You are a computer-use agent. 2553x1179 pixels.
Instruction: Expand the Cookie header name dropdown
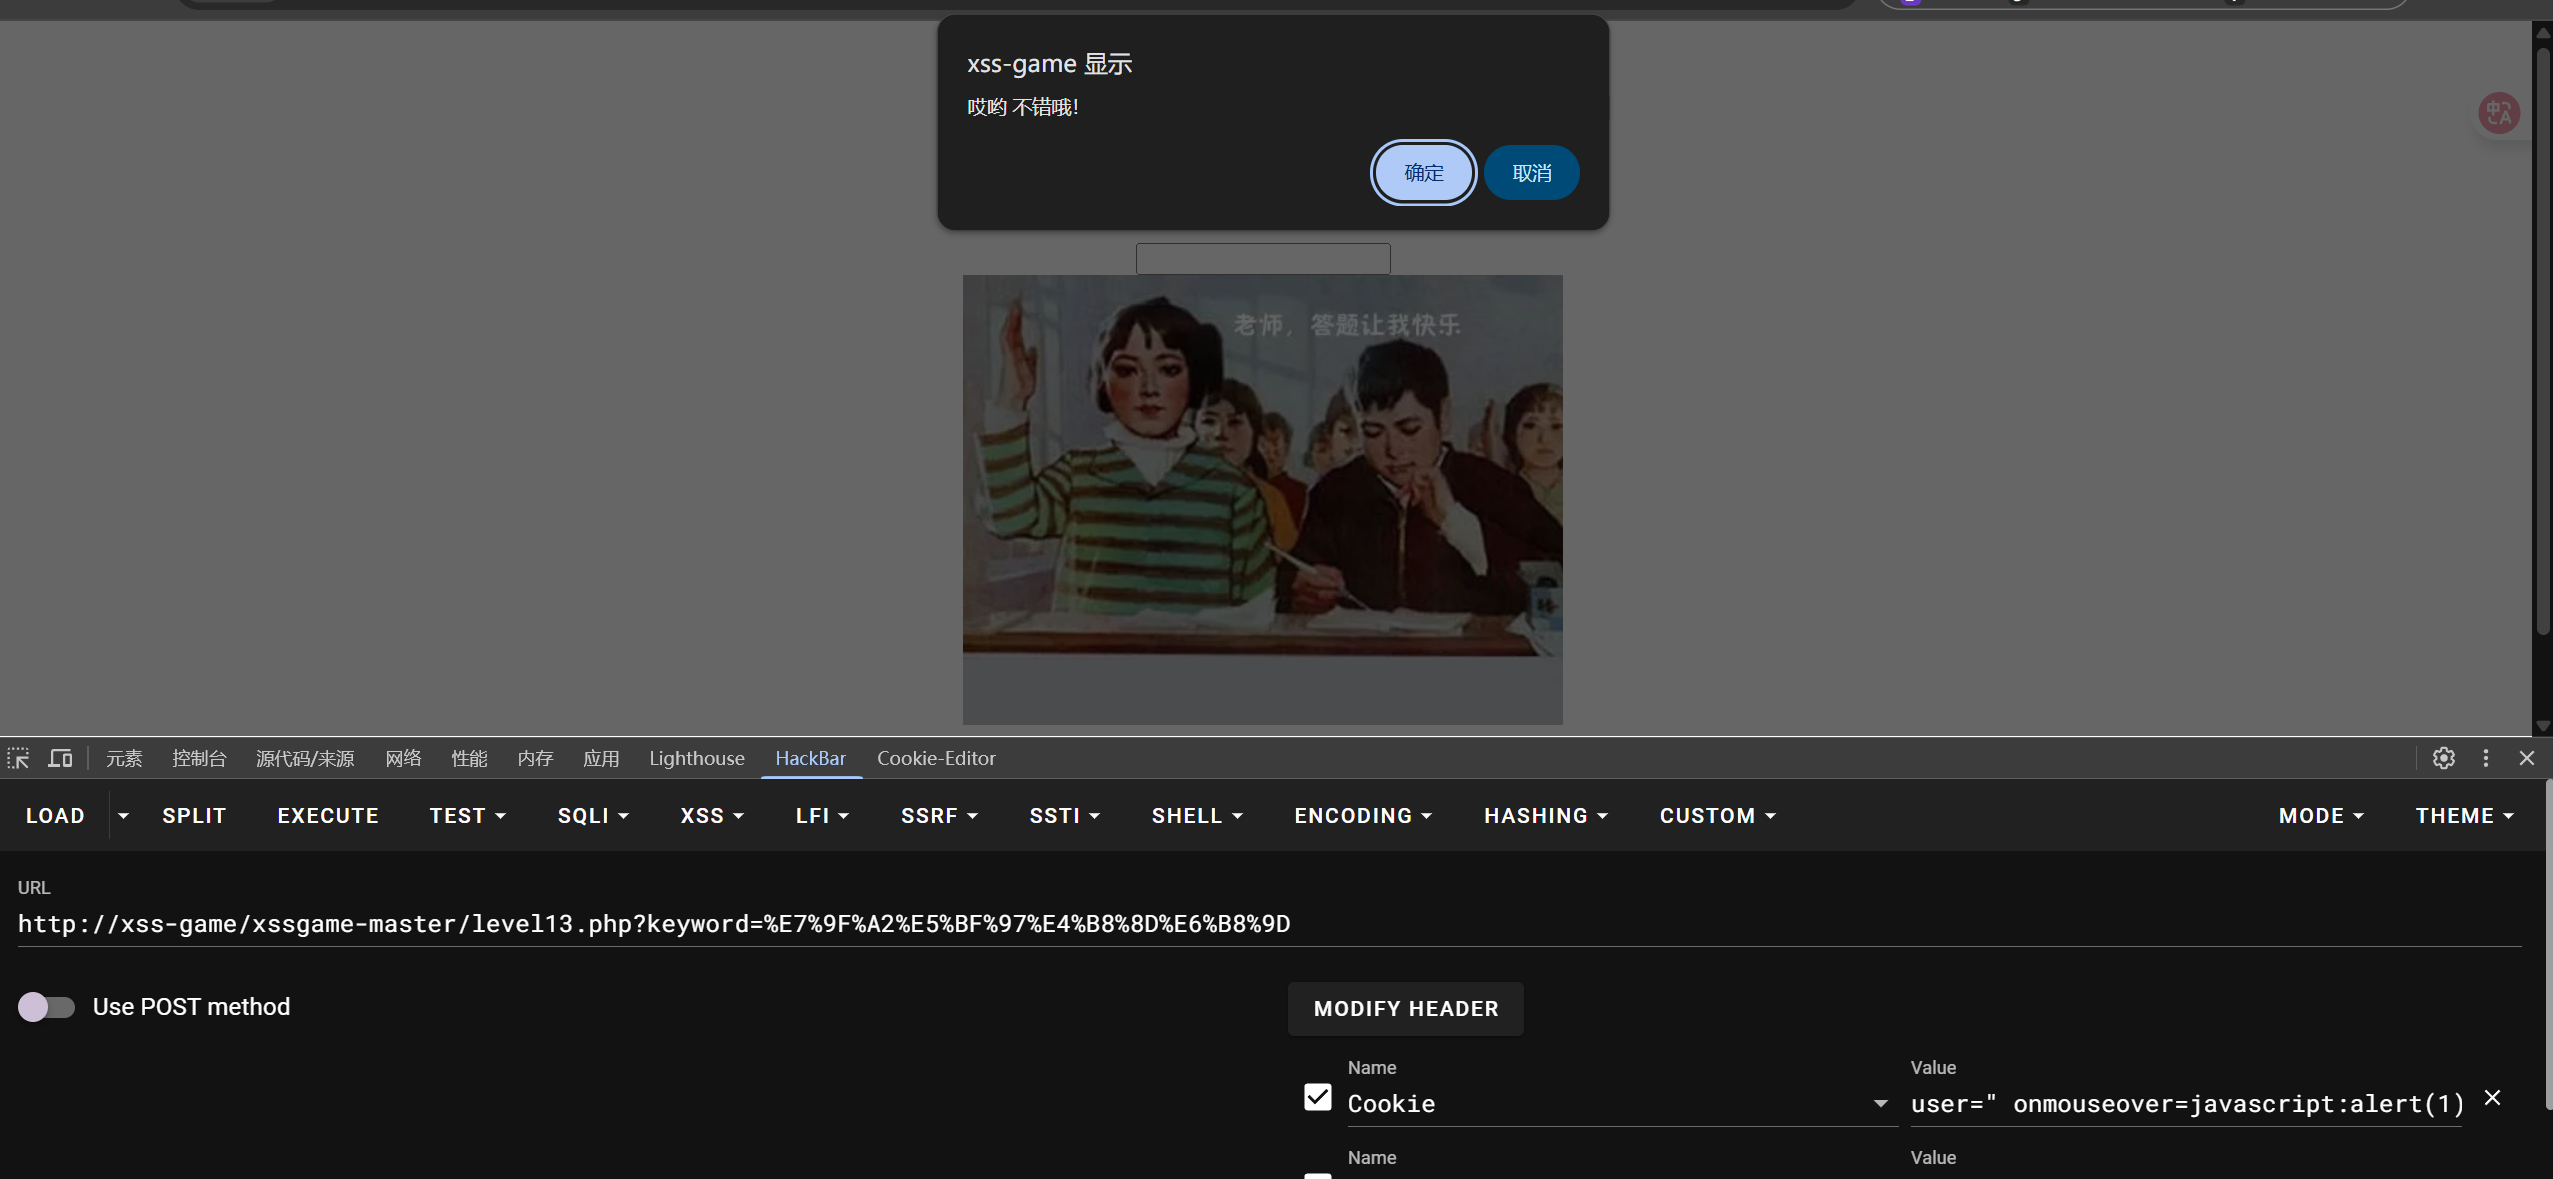pyautogui.click(x=1880, y=1103)
